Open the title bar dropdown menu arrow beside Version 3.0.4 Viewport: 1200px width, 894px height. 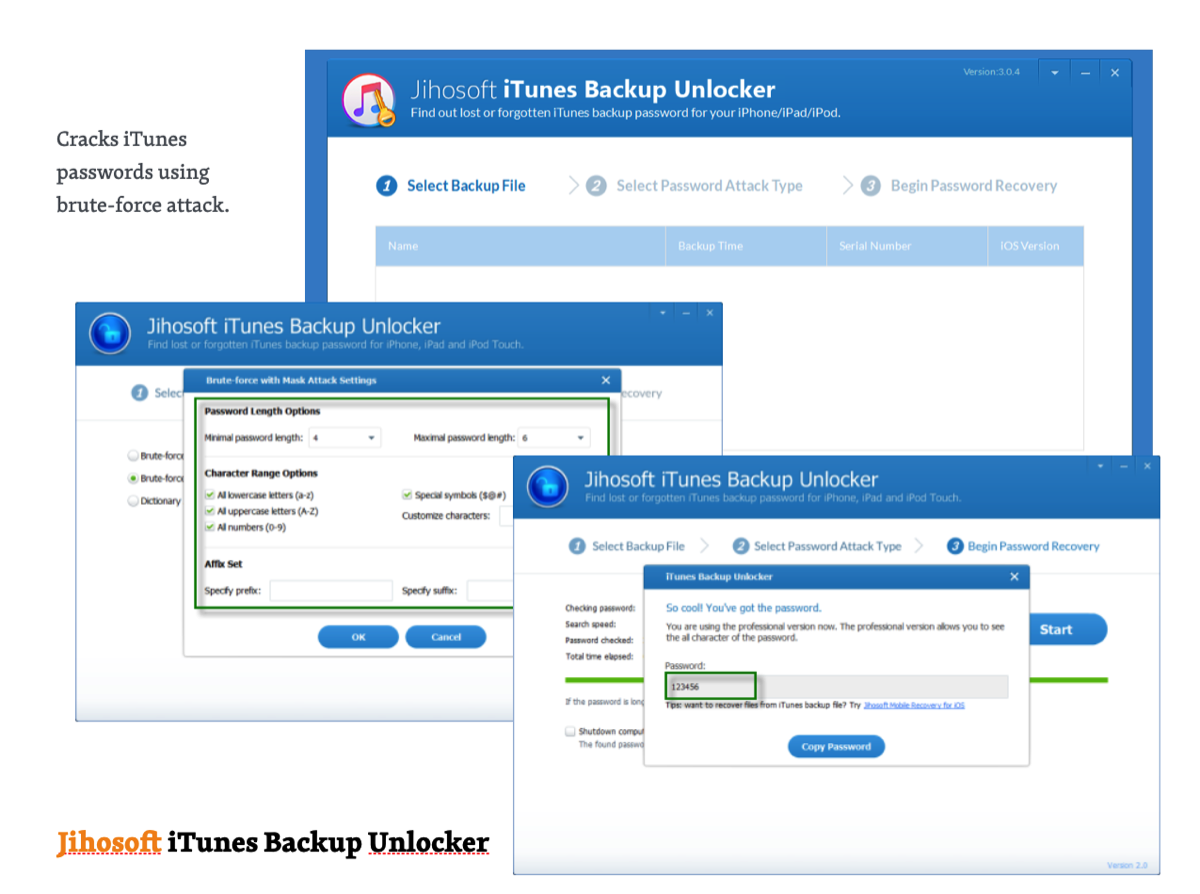[x=1054, y=73]
